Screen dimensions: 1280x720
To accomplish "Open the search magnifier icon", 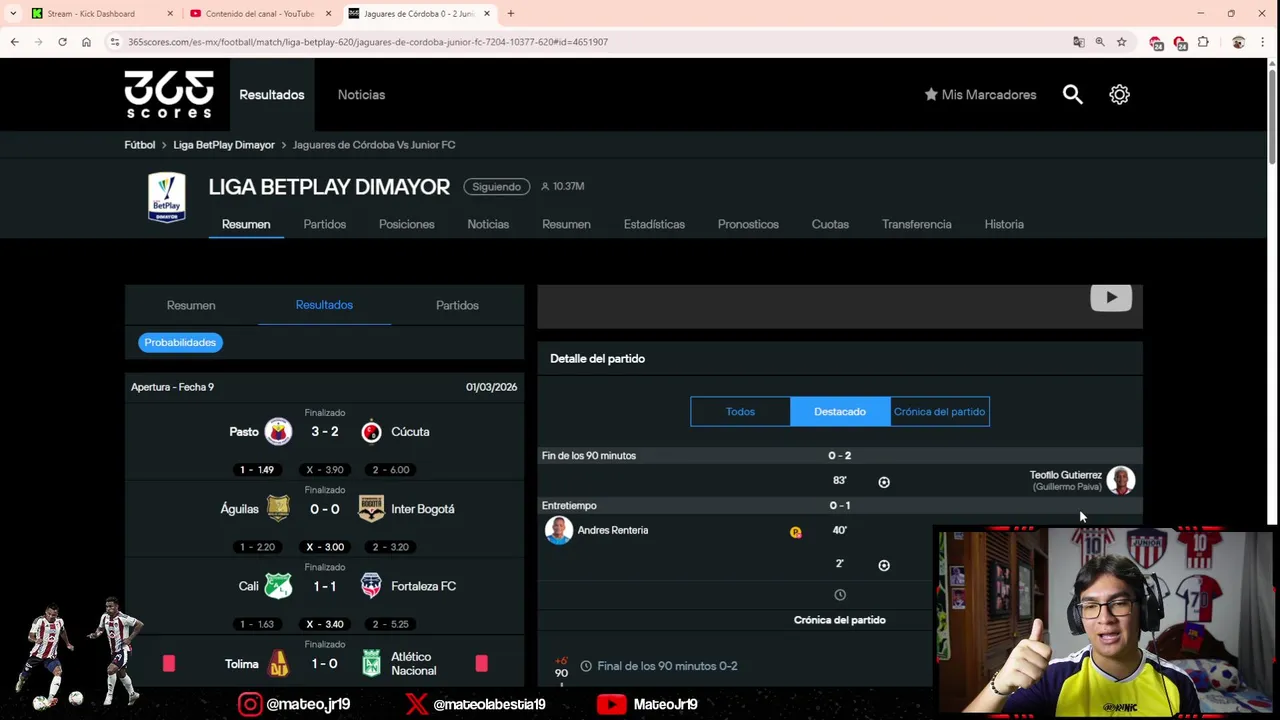I will pos(1072,94).
